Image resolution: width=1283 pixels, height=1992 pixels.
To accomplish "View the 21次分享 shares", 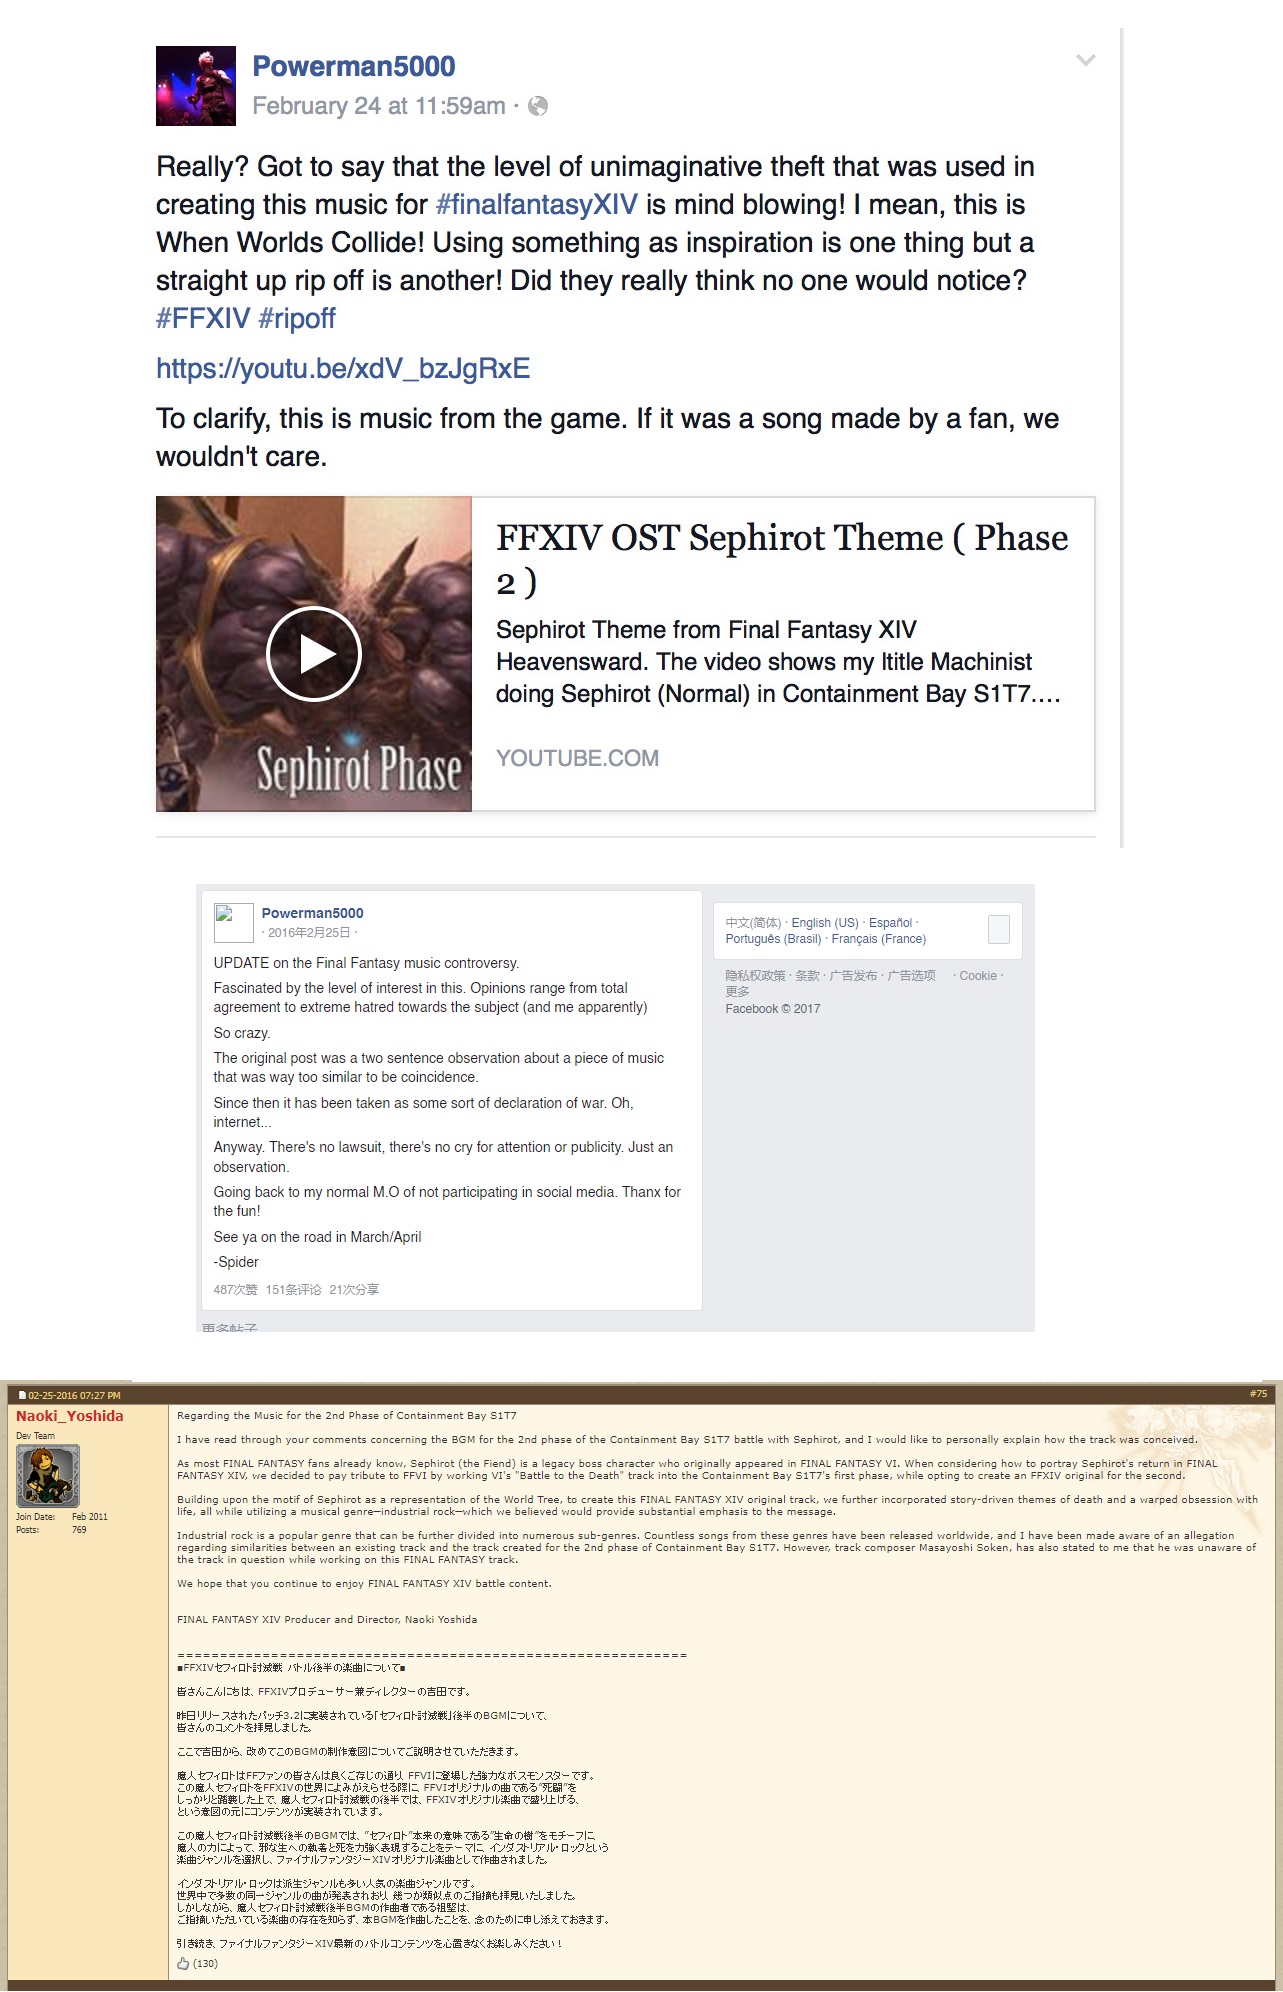I will point(354,1290).
